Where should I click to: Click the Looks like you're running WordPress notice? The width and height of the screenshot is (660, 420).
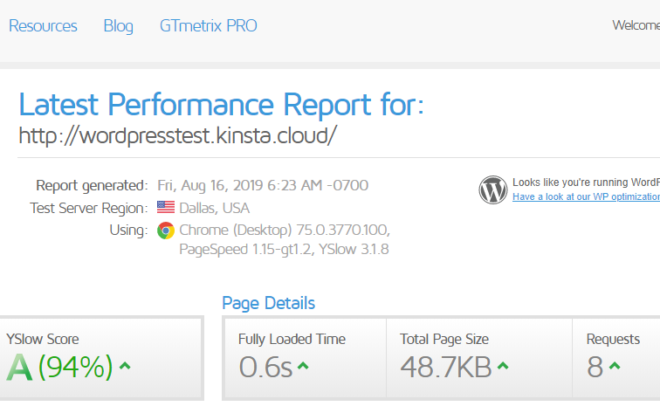(x=586, y=183)
